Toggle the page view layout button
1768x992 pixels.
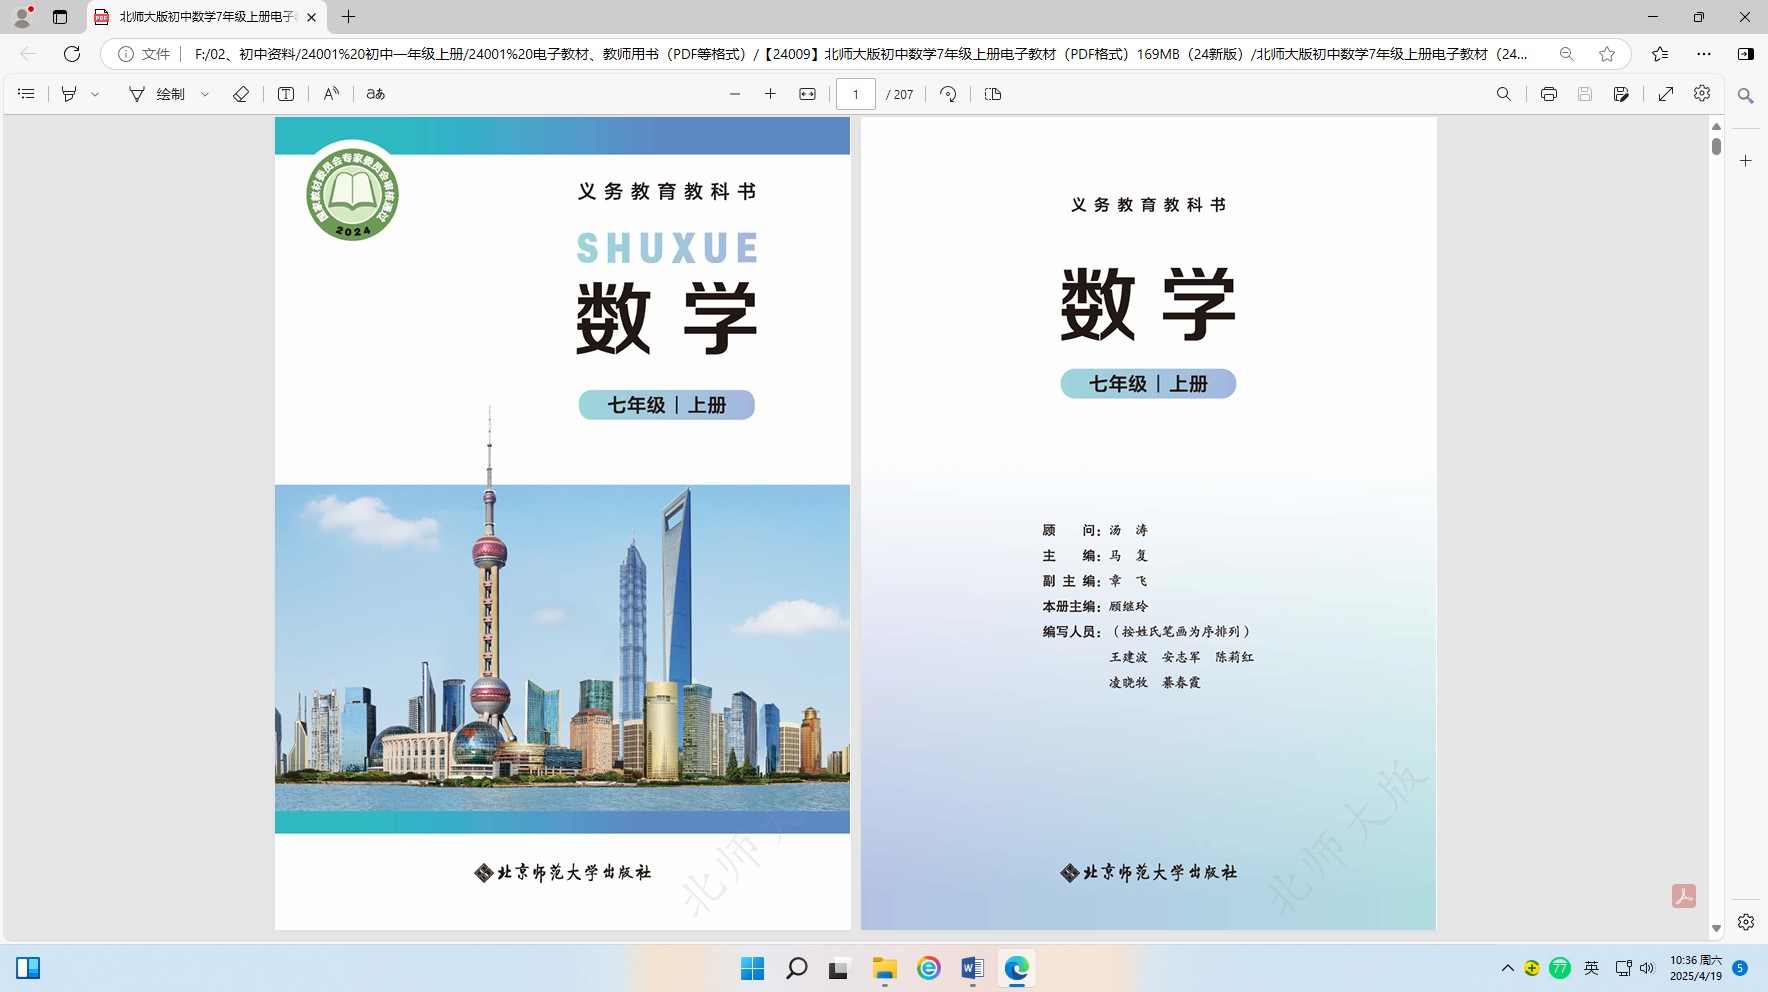(993, 94)
